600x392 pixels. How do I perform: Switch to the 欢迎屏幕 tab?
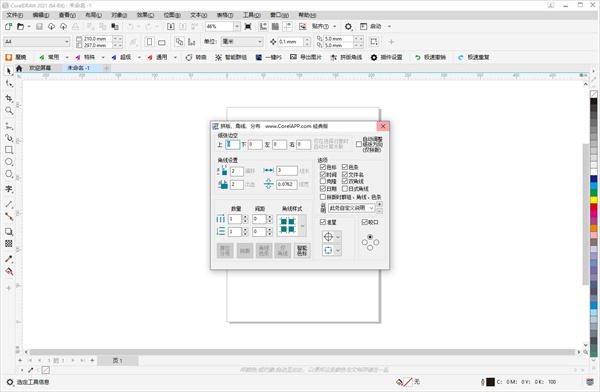point(40,68)
